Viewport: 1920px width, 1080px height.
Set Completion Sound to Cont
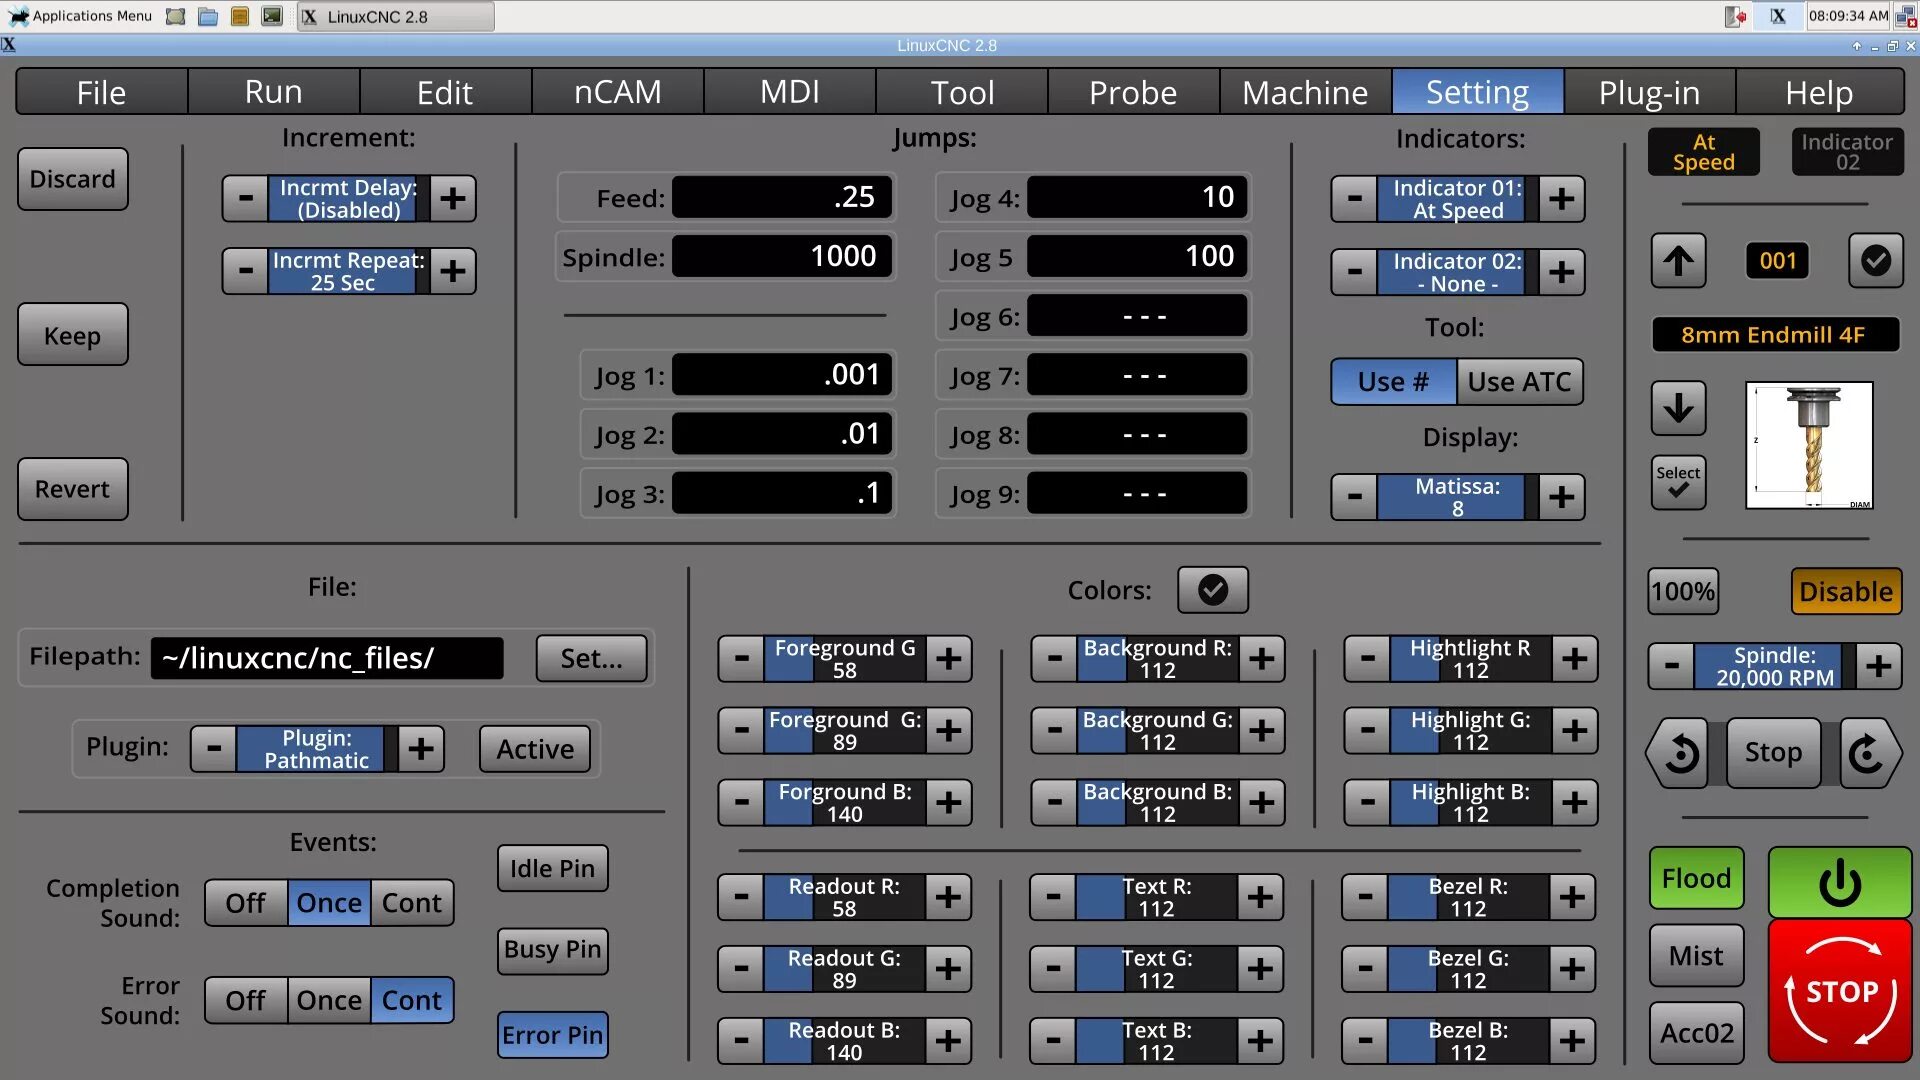(x=412, y=903)
